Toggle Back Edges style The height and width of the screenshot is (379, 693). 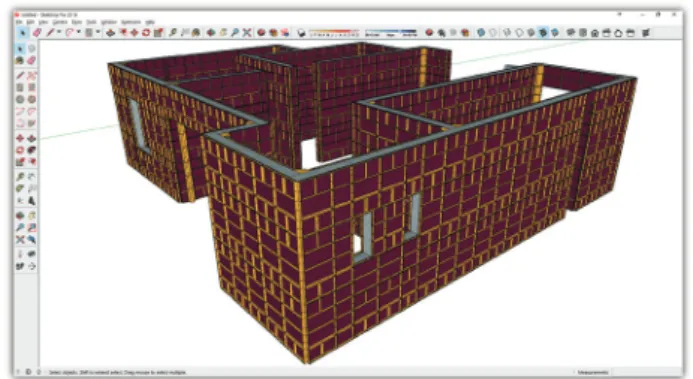click(x=492, y=32)
